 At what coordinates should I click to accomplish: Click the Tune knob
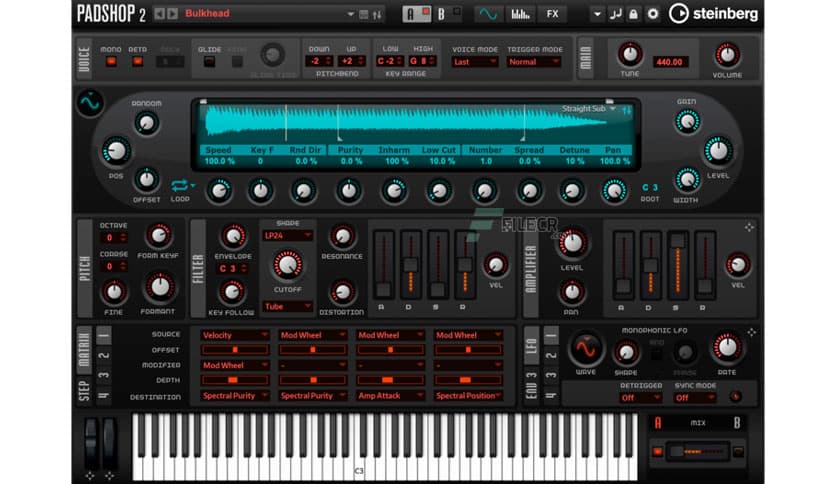coord(630,54)
